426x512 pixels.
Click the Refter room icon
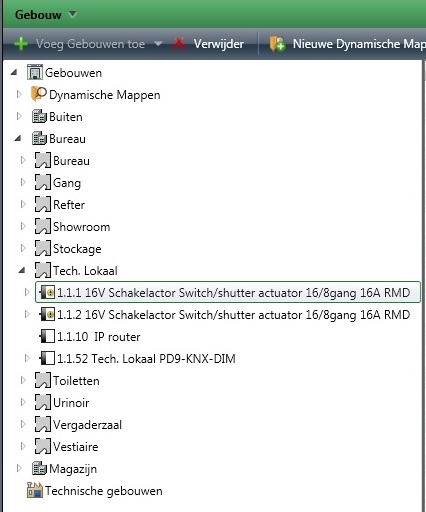[43, 204]
